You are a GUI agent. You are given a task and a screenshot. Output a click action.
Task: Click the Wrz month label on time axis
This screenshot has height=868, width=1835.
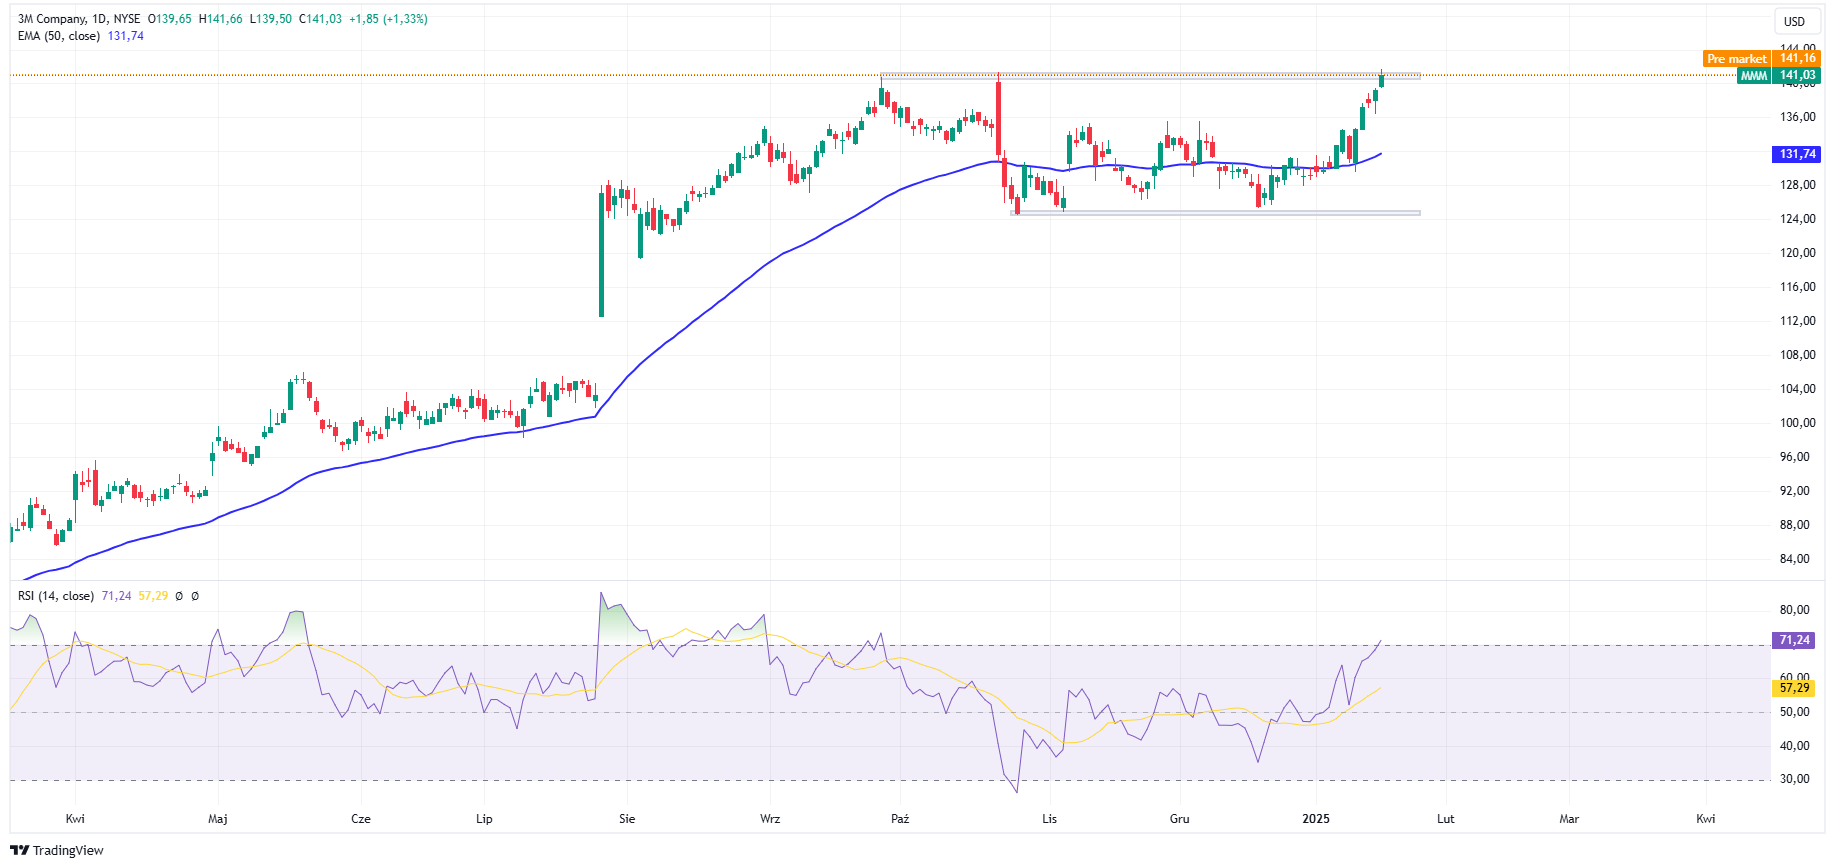[770, 819]
